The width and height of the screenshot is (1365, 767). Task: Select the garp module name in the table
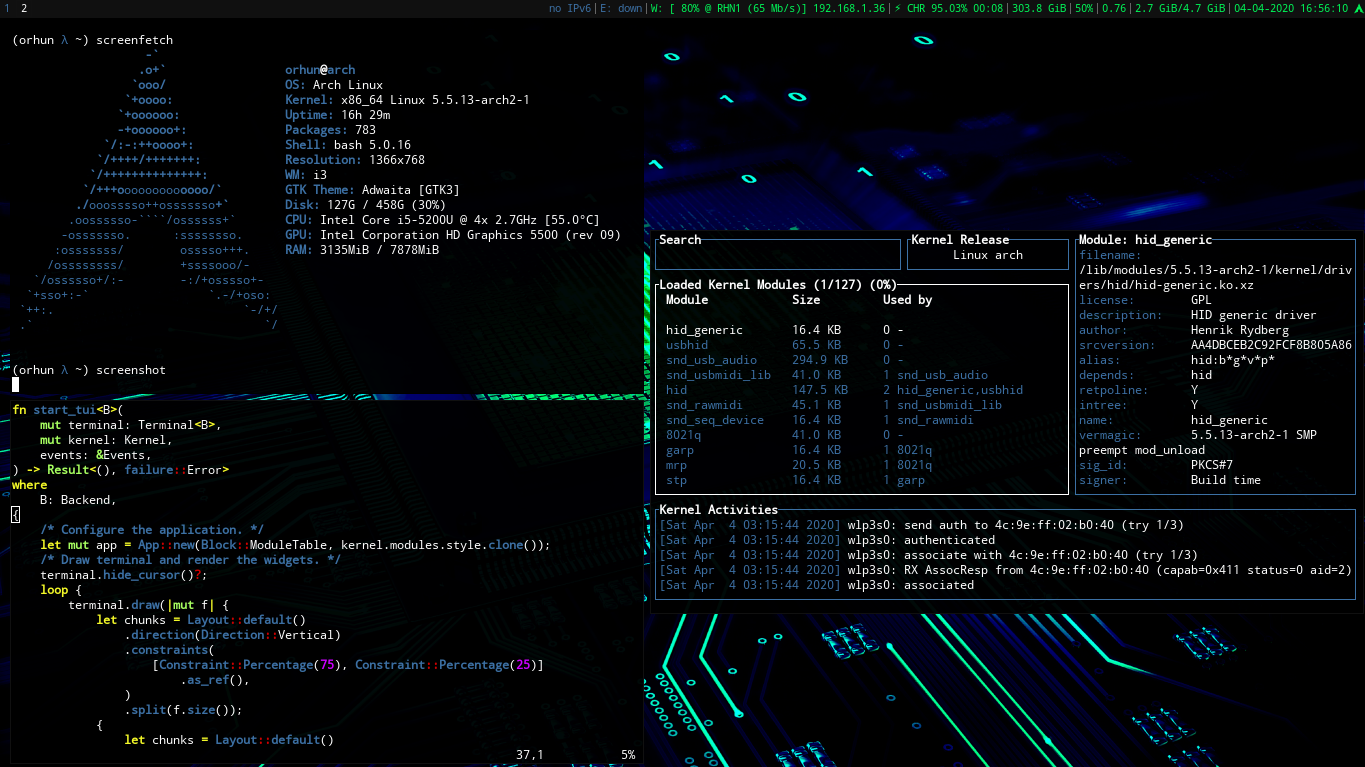point(680,450)
